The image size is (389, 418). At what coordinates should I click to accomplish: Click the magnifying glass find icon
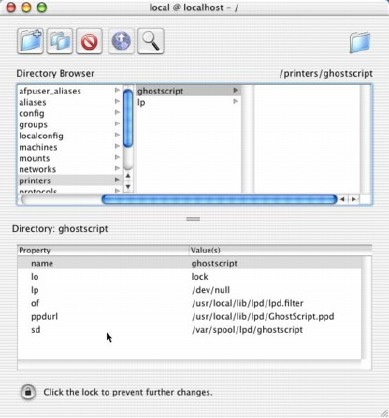(x=150, y=41)
